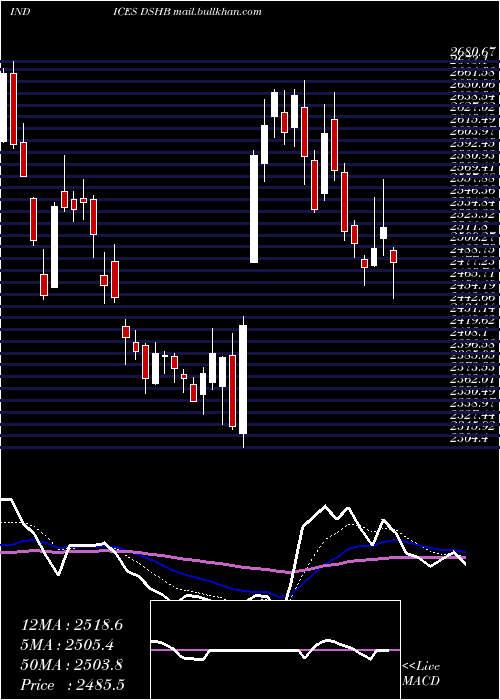Viewport: 500px width, 700px height.
Task: Click the "5MA : 2505.4" readout
Action: tap(67, 645)
